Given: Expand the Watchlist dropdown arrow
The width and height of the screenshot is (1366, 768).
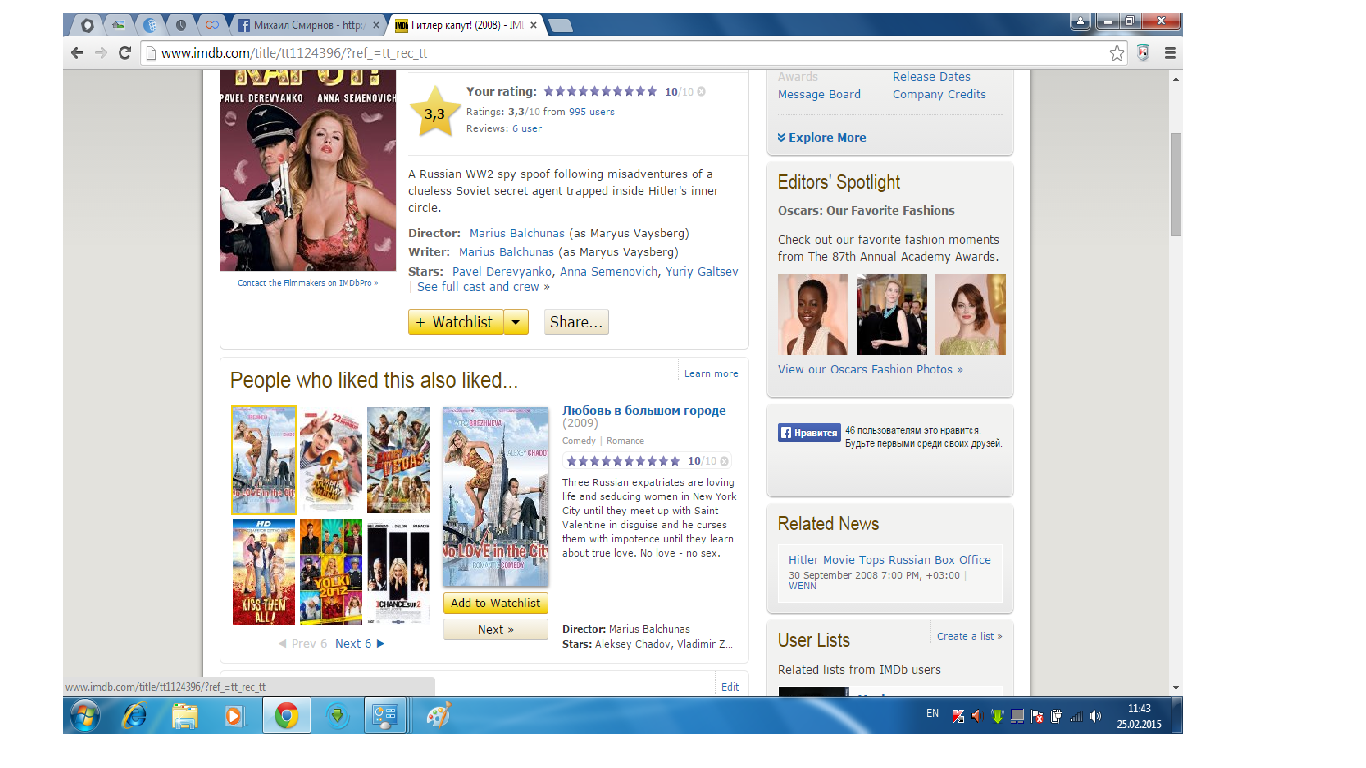Looking at the screenshot, I should click(516, 322).
